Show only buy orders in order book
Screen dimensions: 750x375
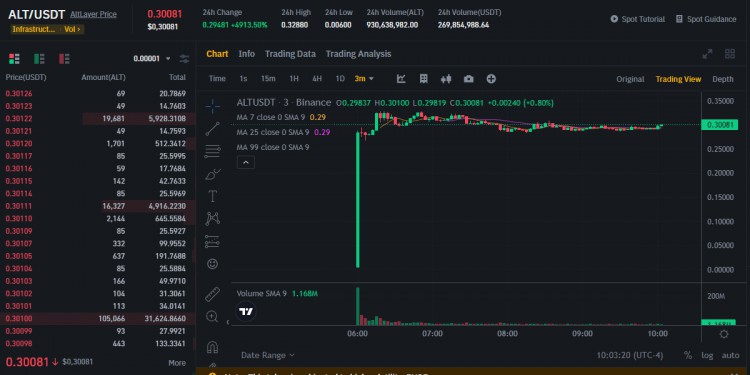[x=39, y=59]
